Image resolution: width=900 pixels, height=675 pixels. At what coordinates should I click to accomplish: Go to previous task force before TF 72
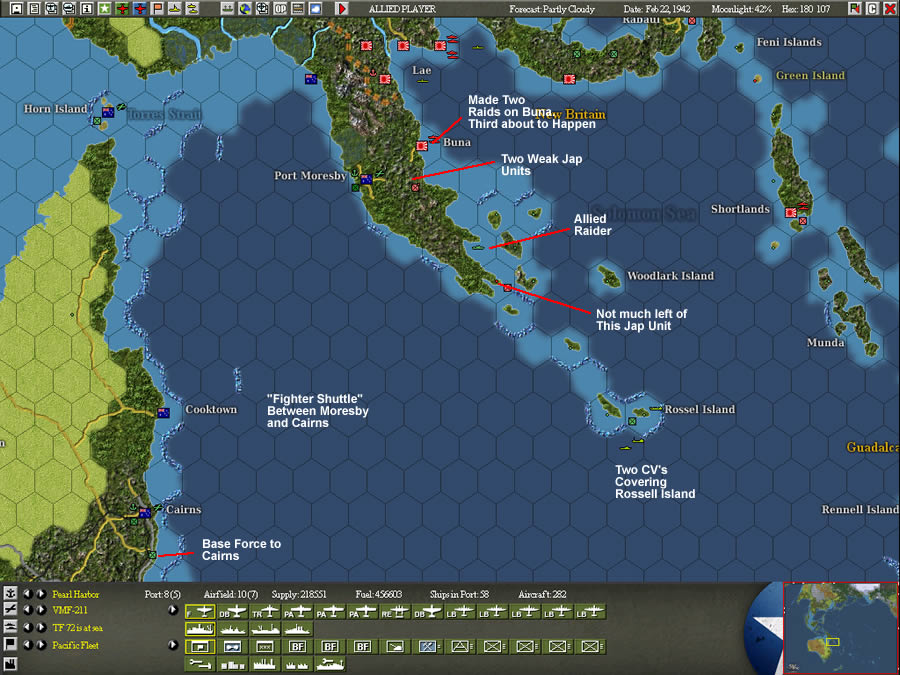[28, 627]
